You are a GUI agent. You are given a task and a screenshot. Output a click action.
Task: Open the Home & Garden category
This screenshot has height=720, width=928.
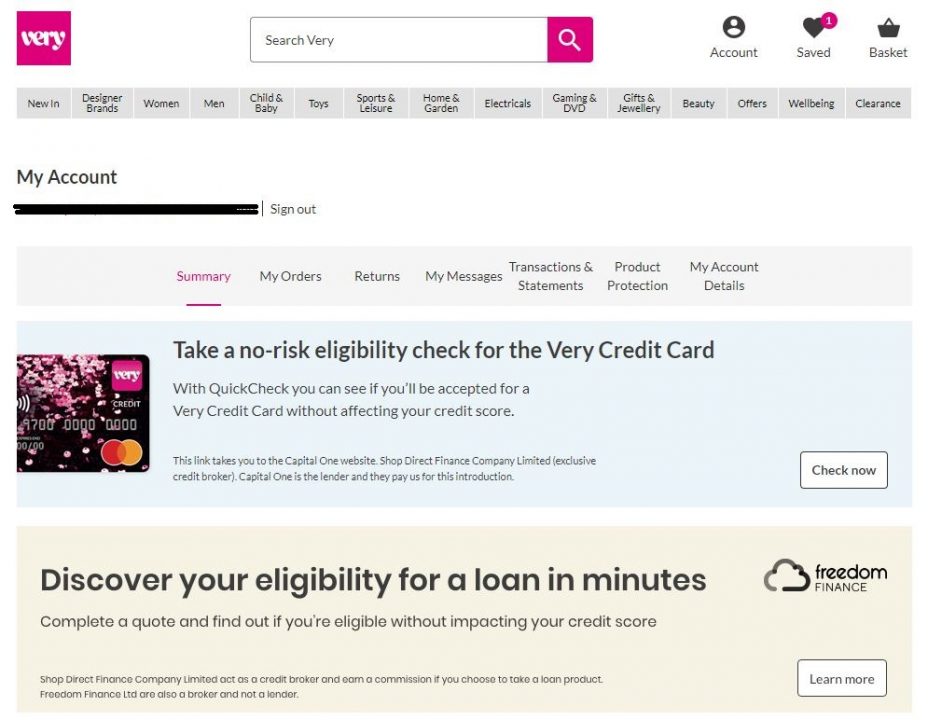441,104
